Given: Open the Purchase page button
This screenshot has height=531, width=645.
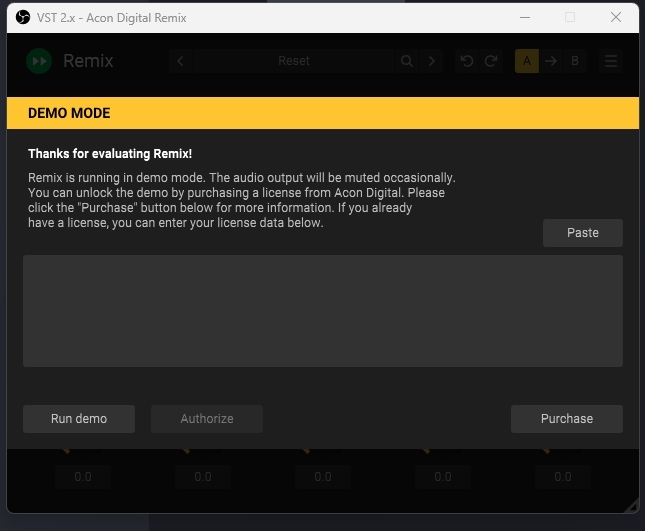Looking at the screenshot, I should [567, 419].
